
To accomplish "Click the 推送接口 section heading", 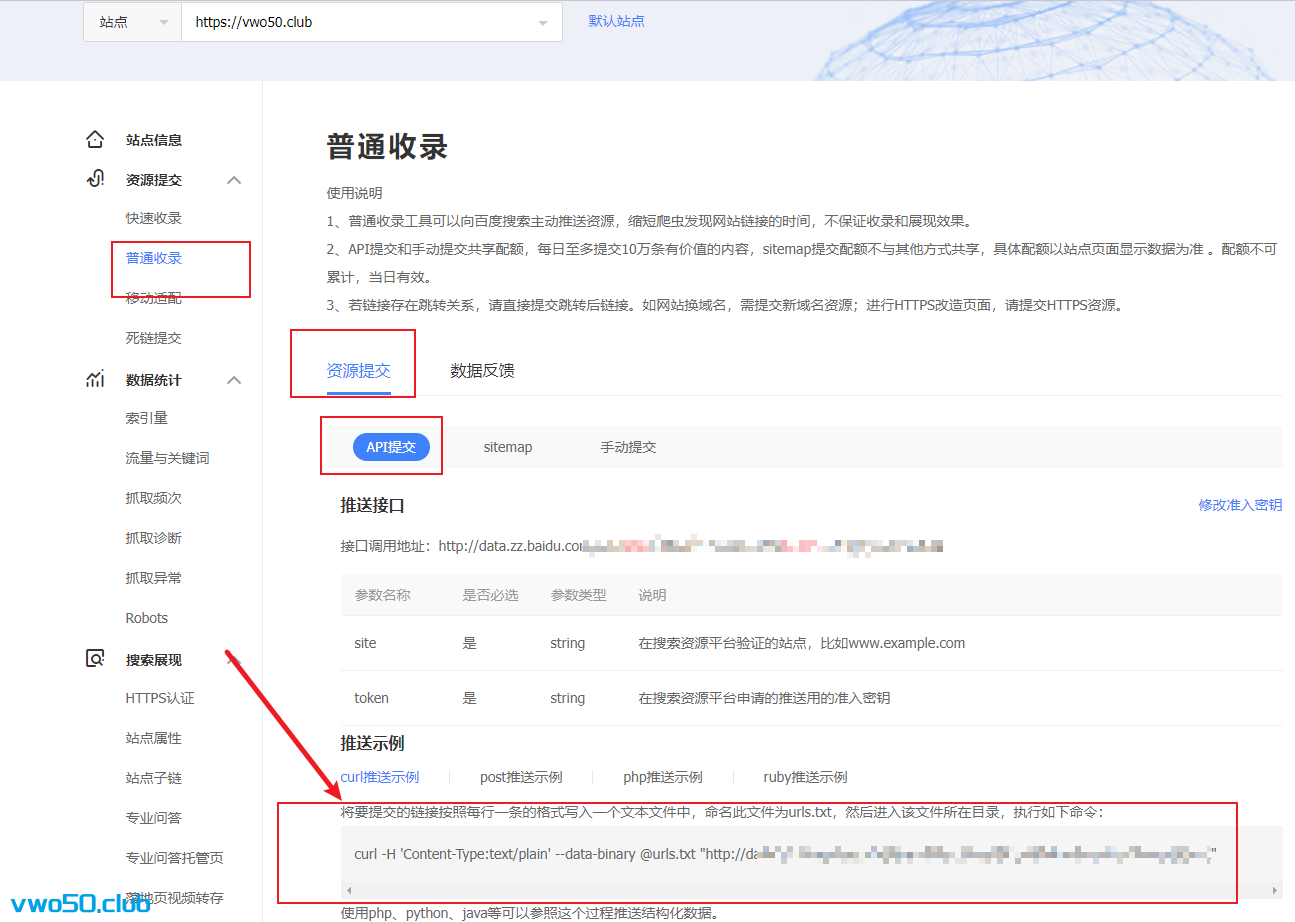I will click(x=373, y=506).
